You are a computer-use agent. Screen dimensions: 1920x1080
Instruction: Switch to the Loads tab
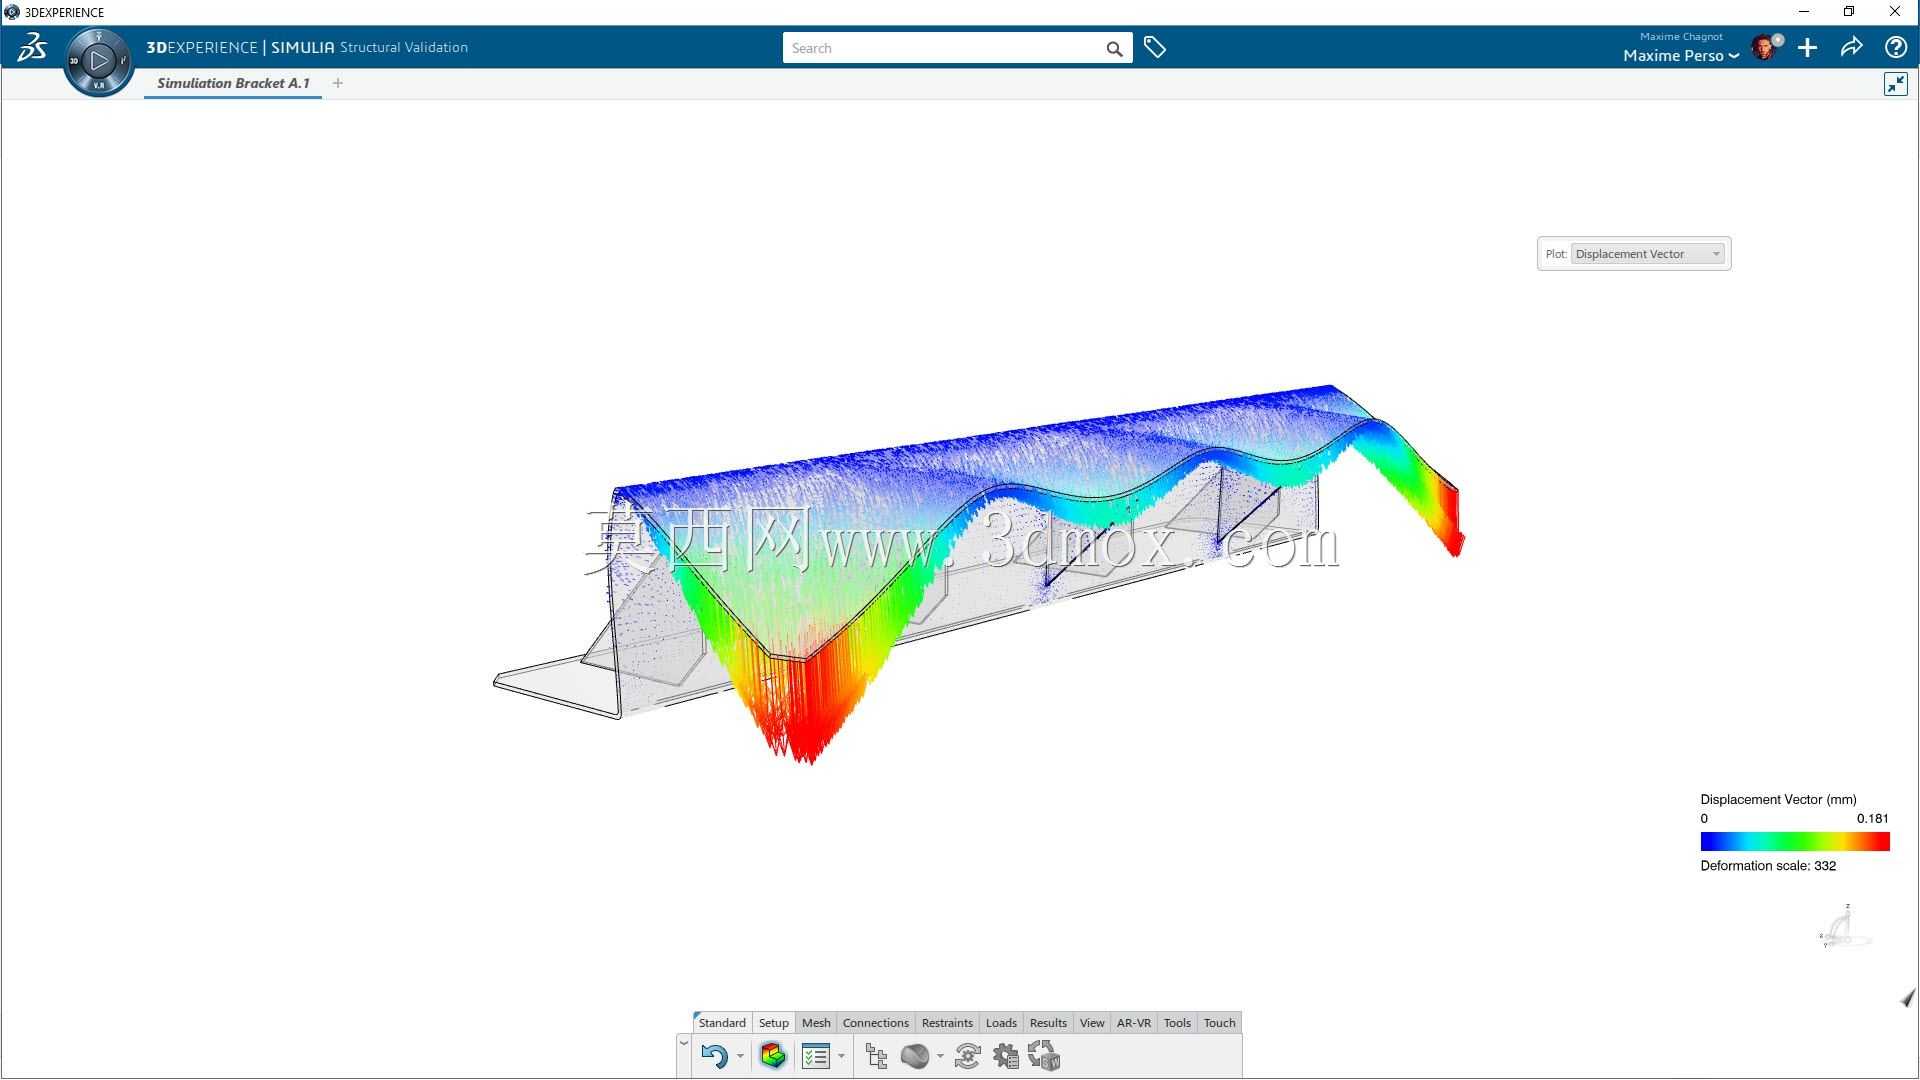point(1001,1023)
